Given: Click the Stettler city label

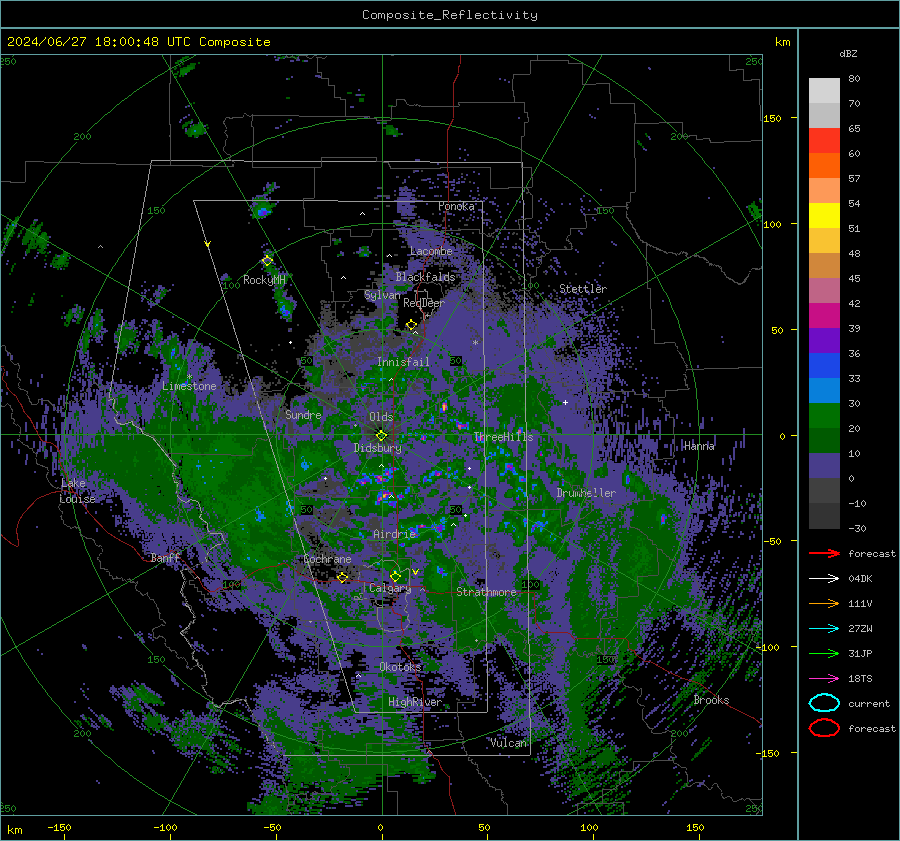Looking at the screenshot, I should (583, 289).
